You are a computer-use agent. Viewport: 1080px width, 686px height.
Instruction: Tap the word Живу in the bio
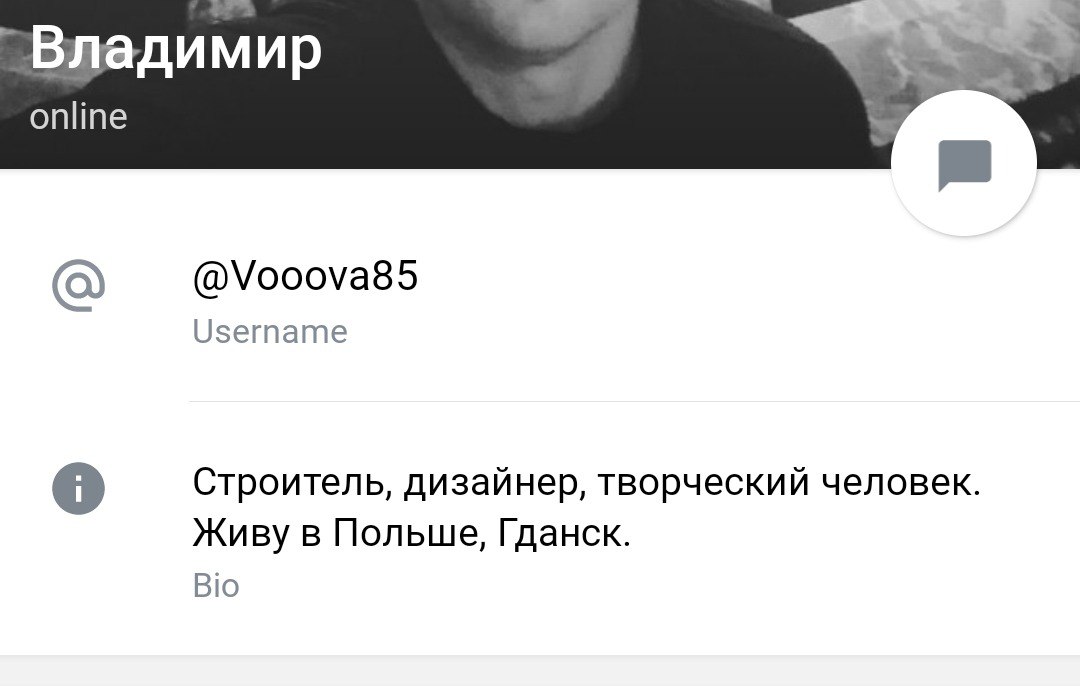click(241, 533)
